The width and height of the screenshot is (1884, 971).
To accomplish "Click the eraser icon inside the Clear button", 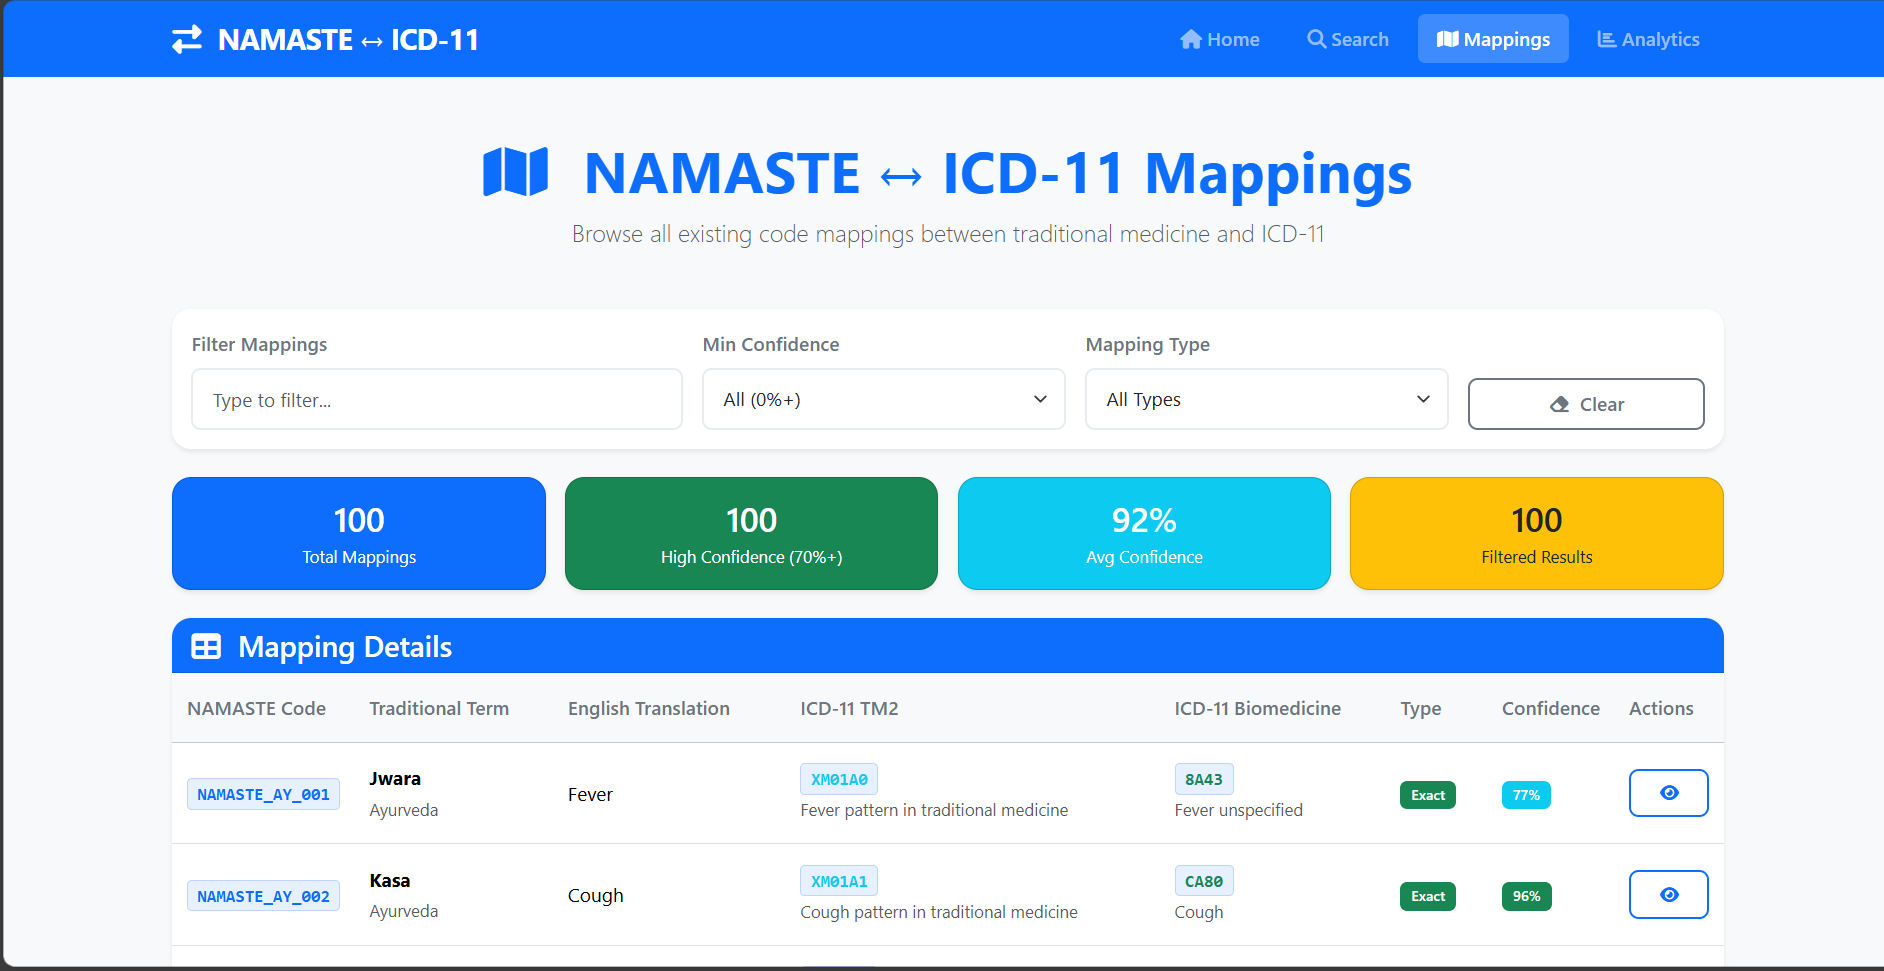I will tap(1560, 404).
